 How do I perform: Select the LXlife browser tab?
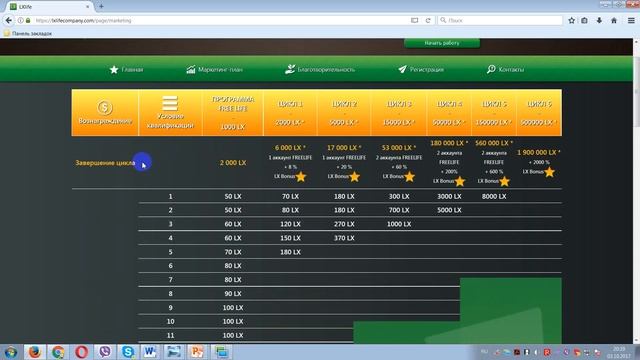coord(50,7)
